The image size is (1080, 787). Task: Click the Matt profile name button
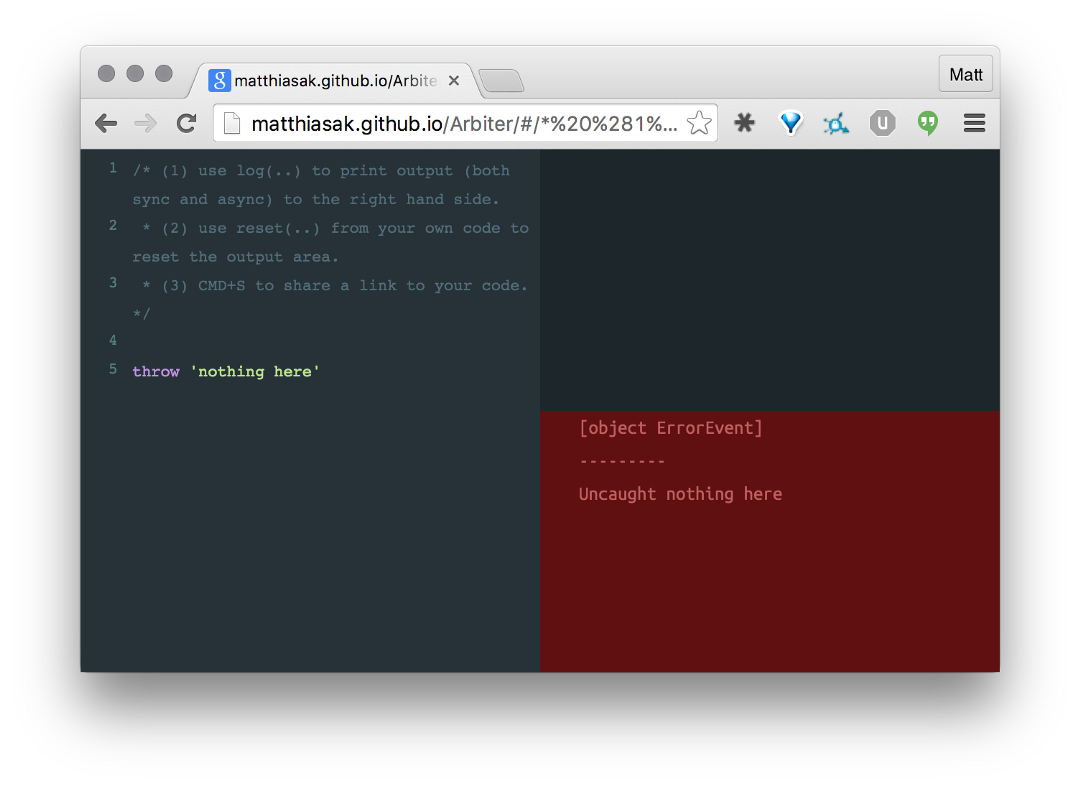(x=965, y=74)
